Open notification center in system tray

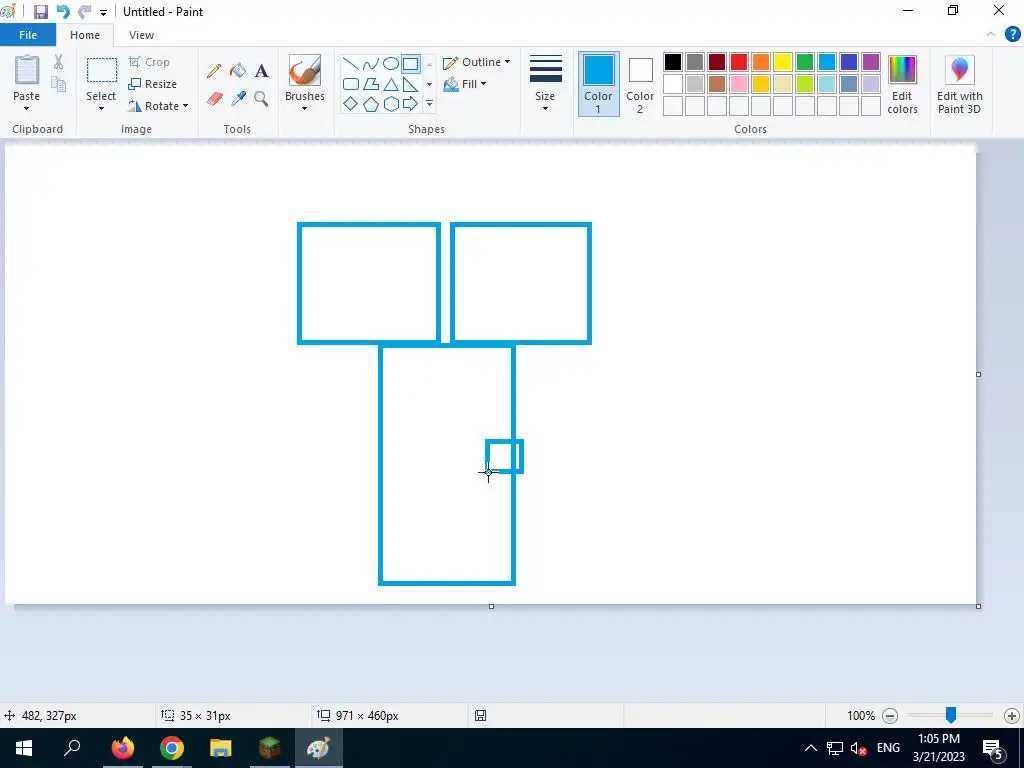click(992, 748)
